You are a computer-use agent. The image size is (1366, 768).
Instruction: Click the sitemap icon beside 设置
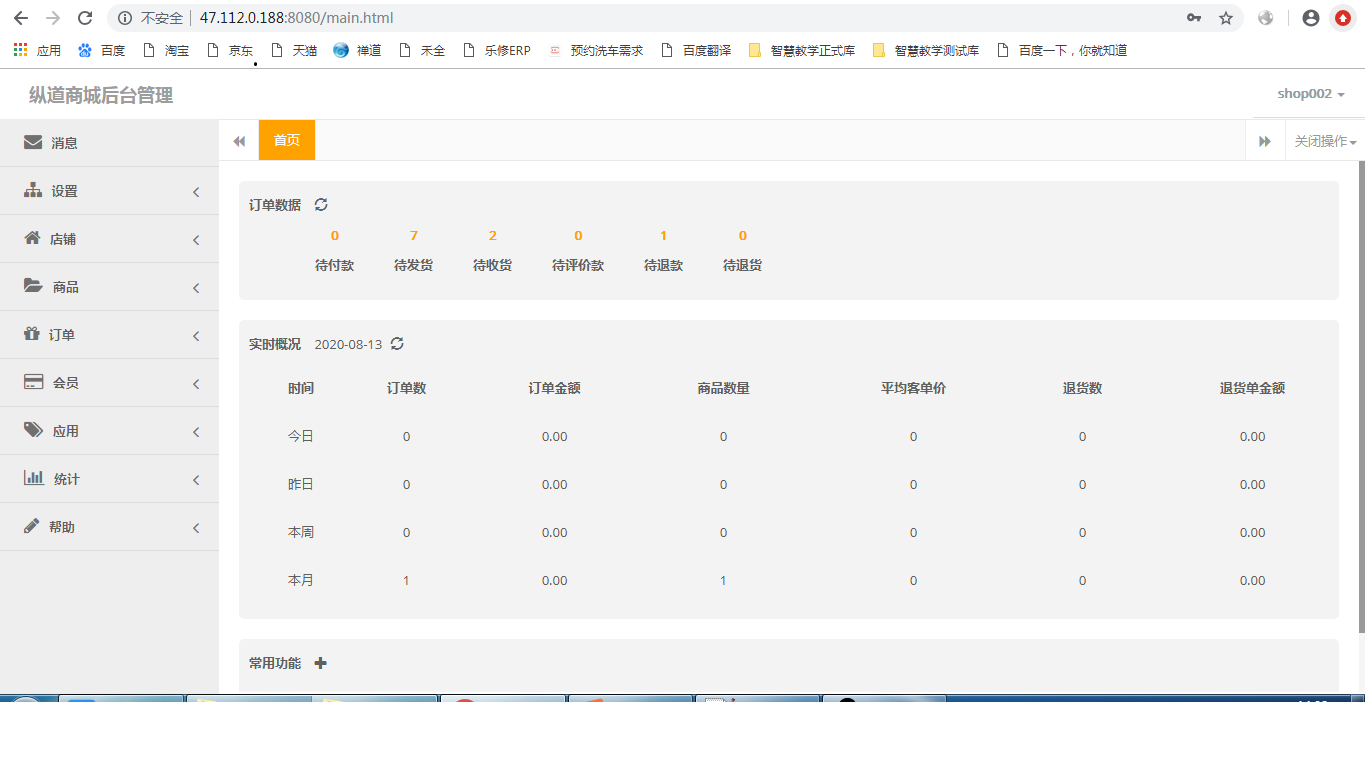33,190
